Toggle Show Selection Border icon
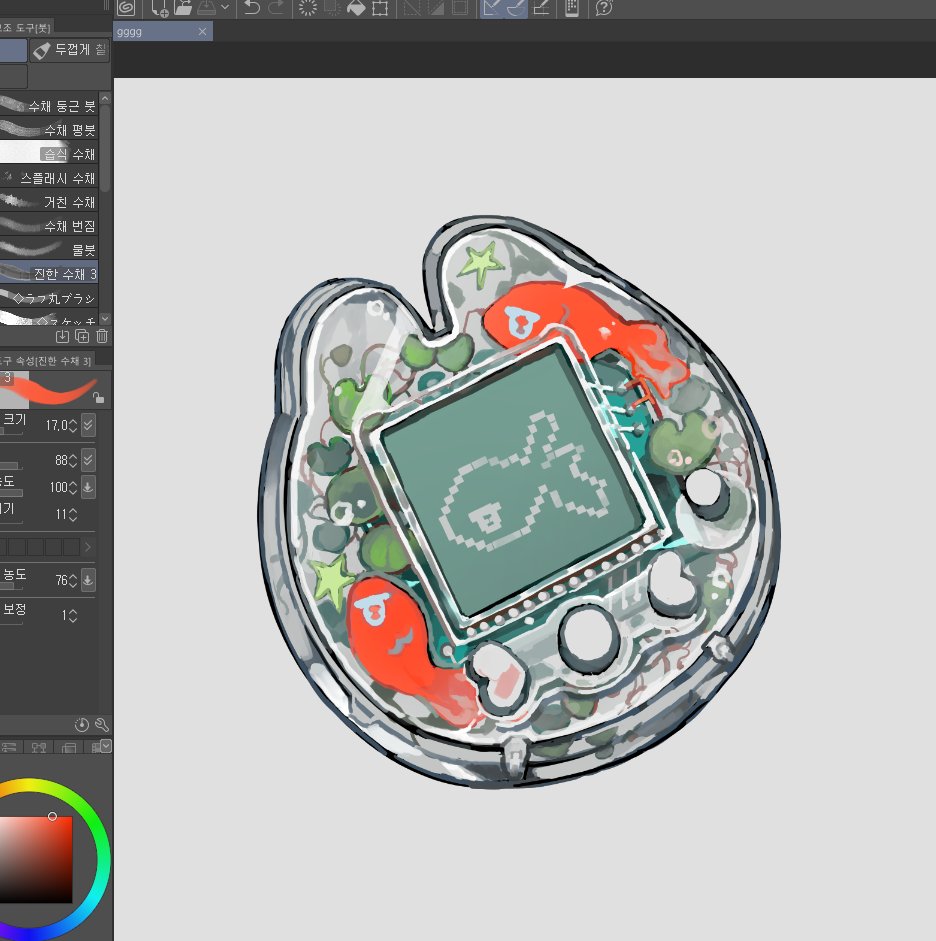 click(460, 8)
